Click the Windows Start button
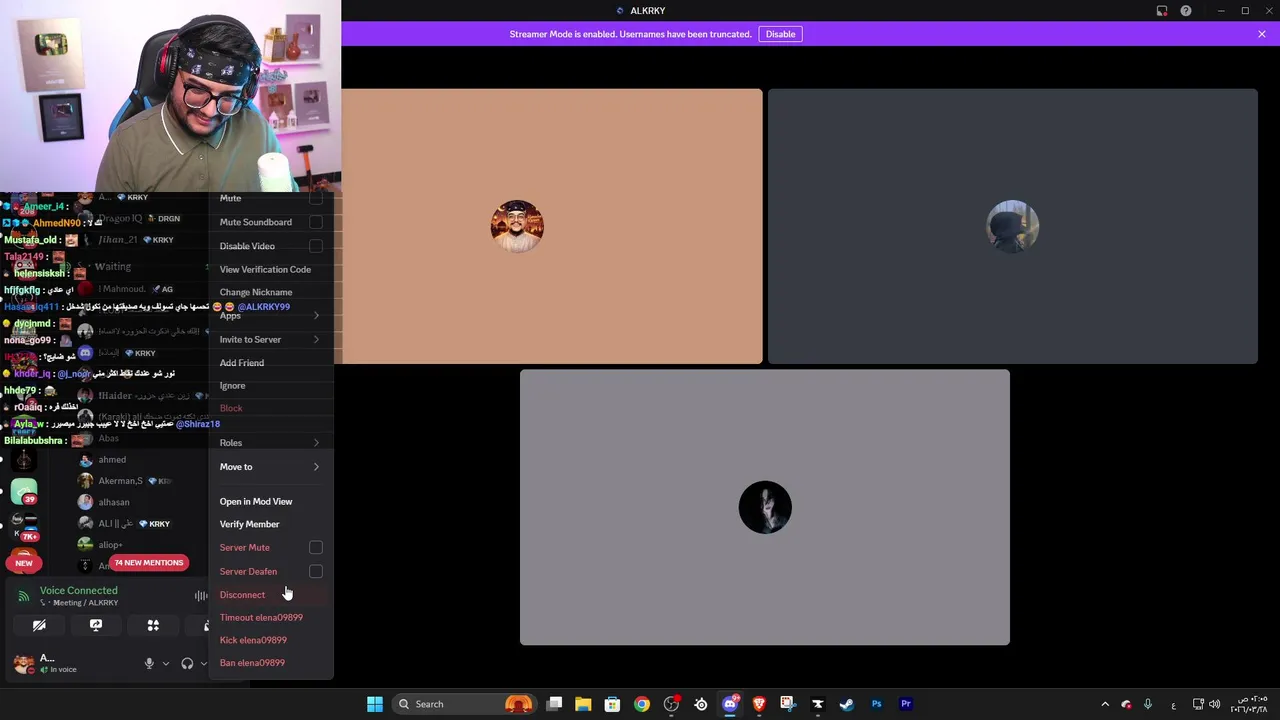Viewport: 1280px width, 720px height. click(375, 704)
